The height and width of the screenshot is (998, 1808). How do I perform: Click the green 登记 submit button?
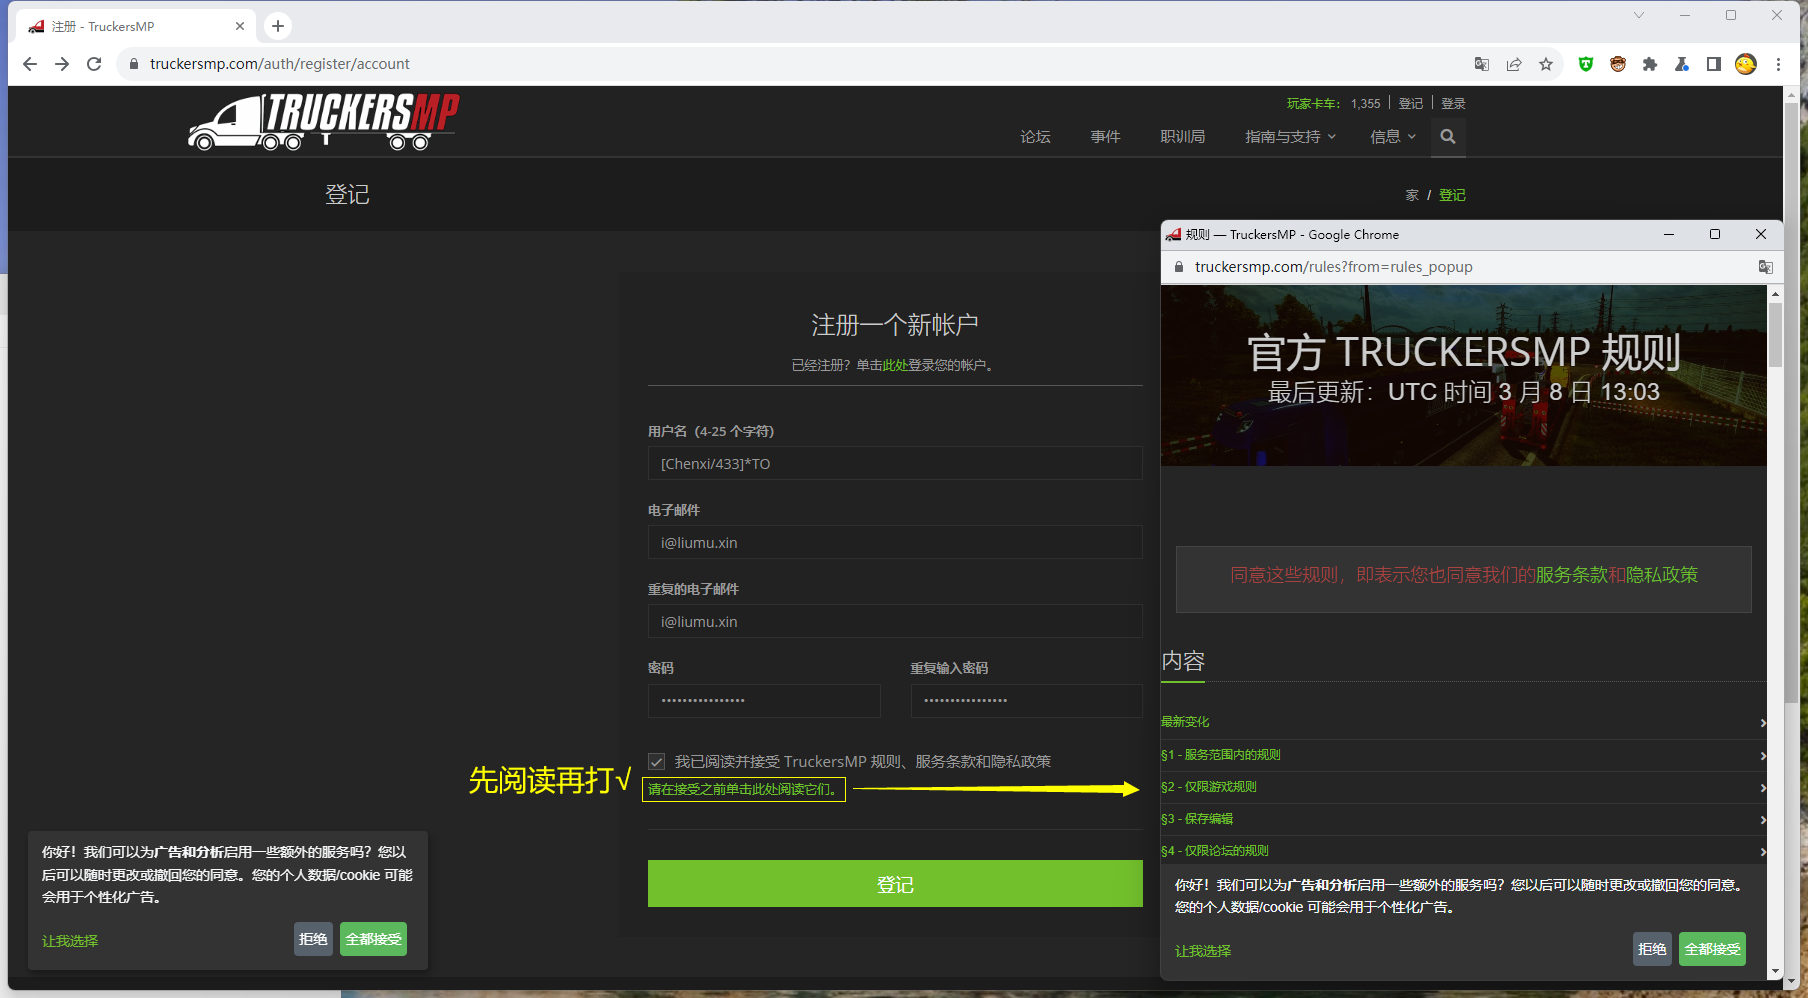[895, 884]
